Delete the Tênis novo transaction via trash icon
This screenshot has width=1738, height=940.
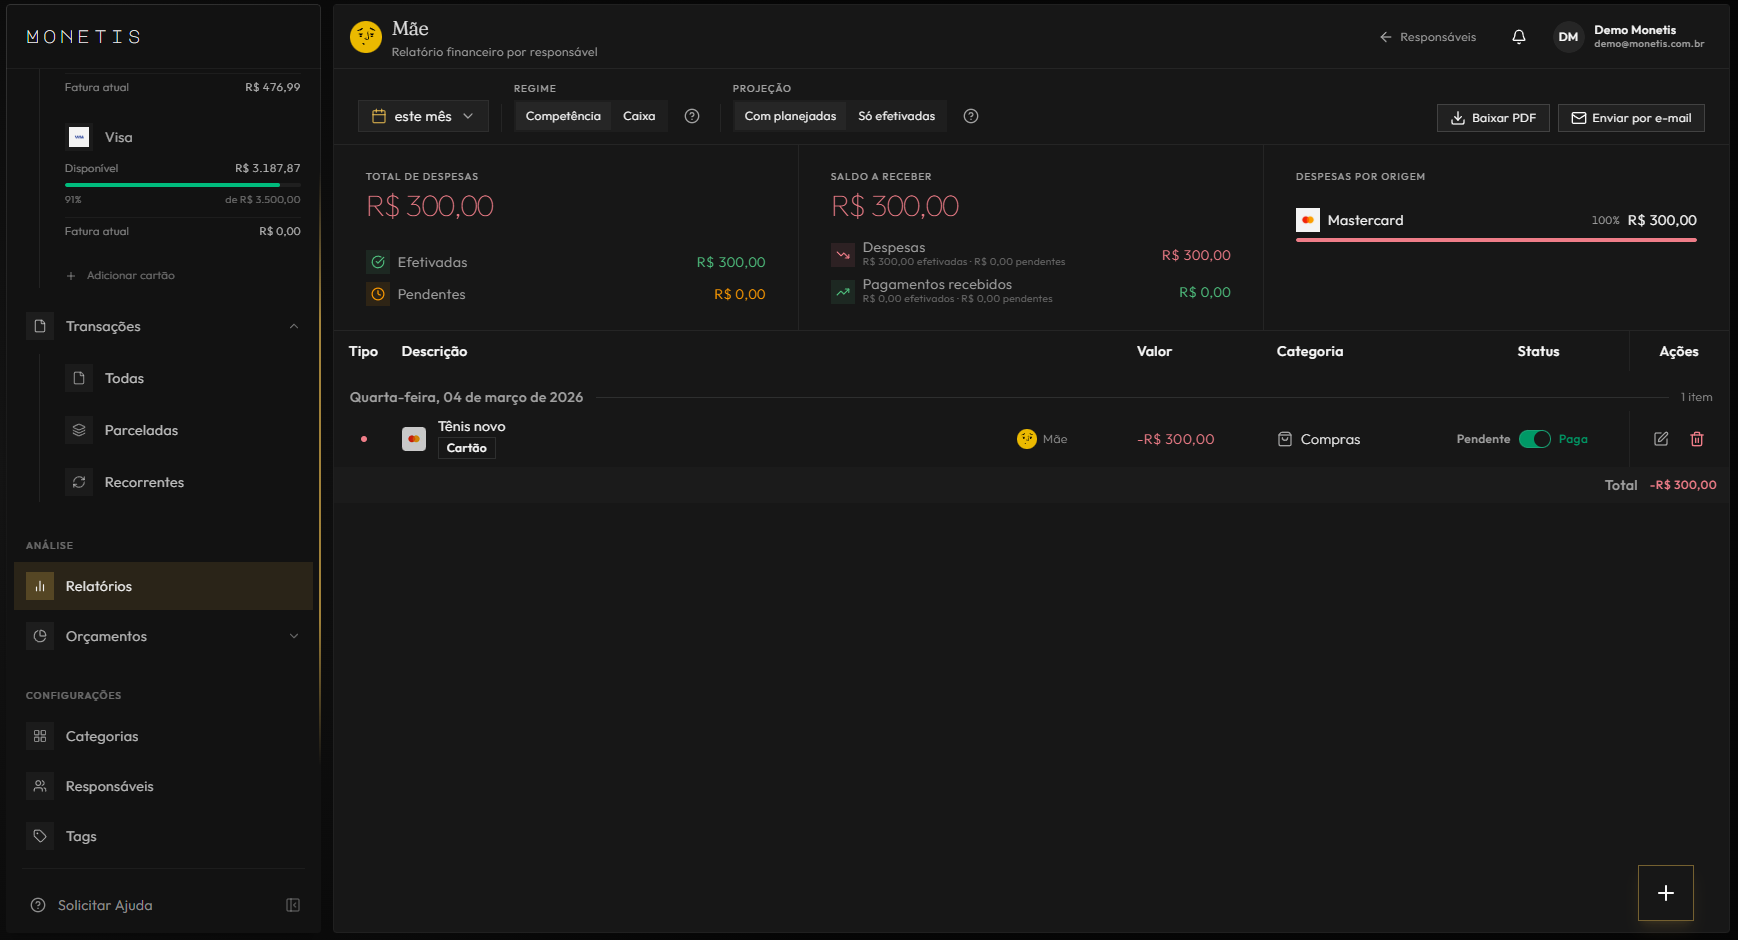[x=1697, y=439]
